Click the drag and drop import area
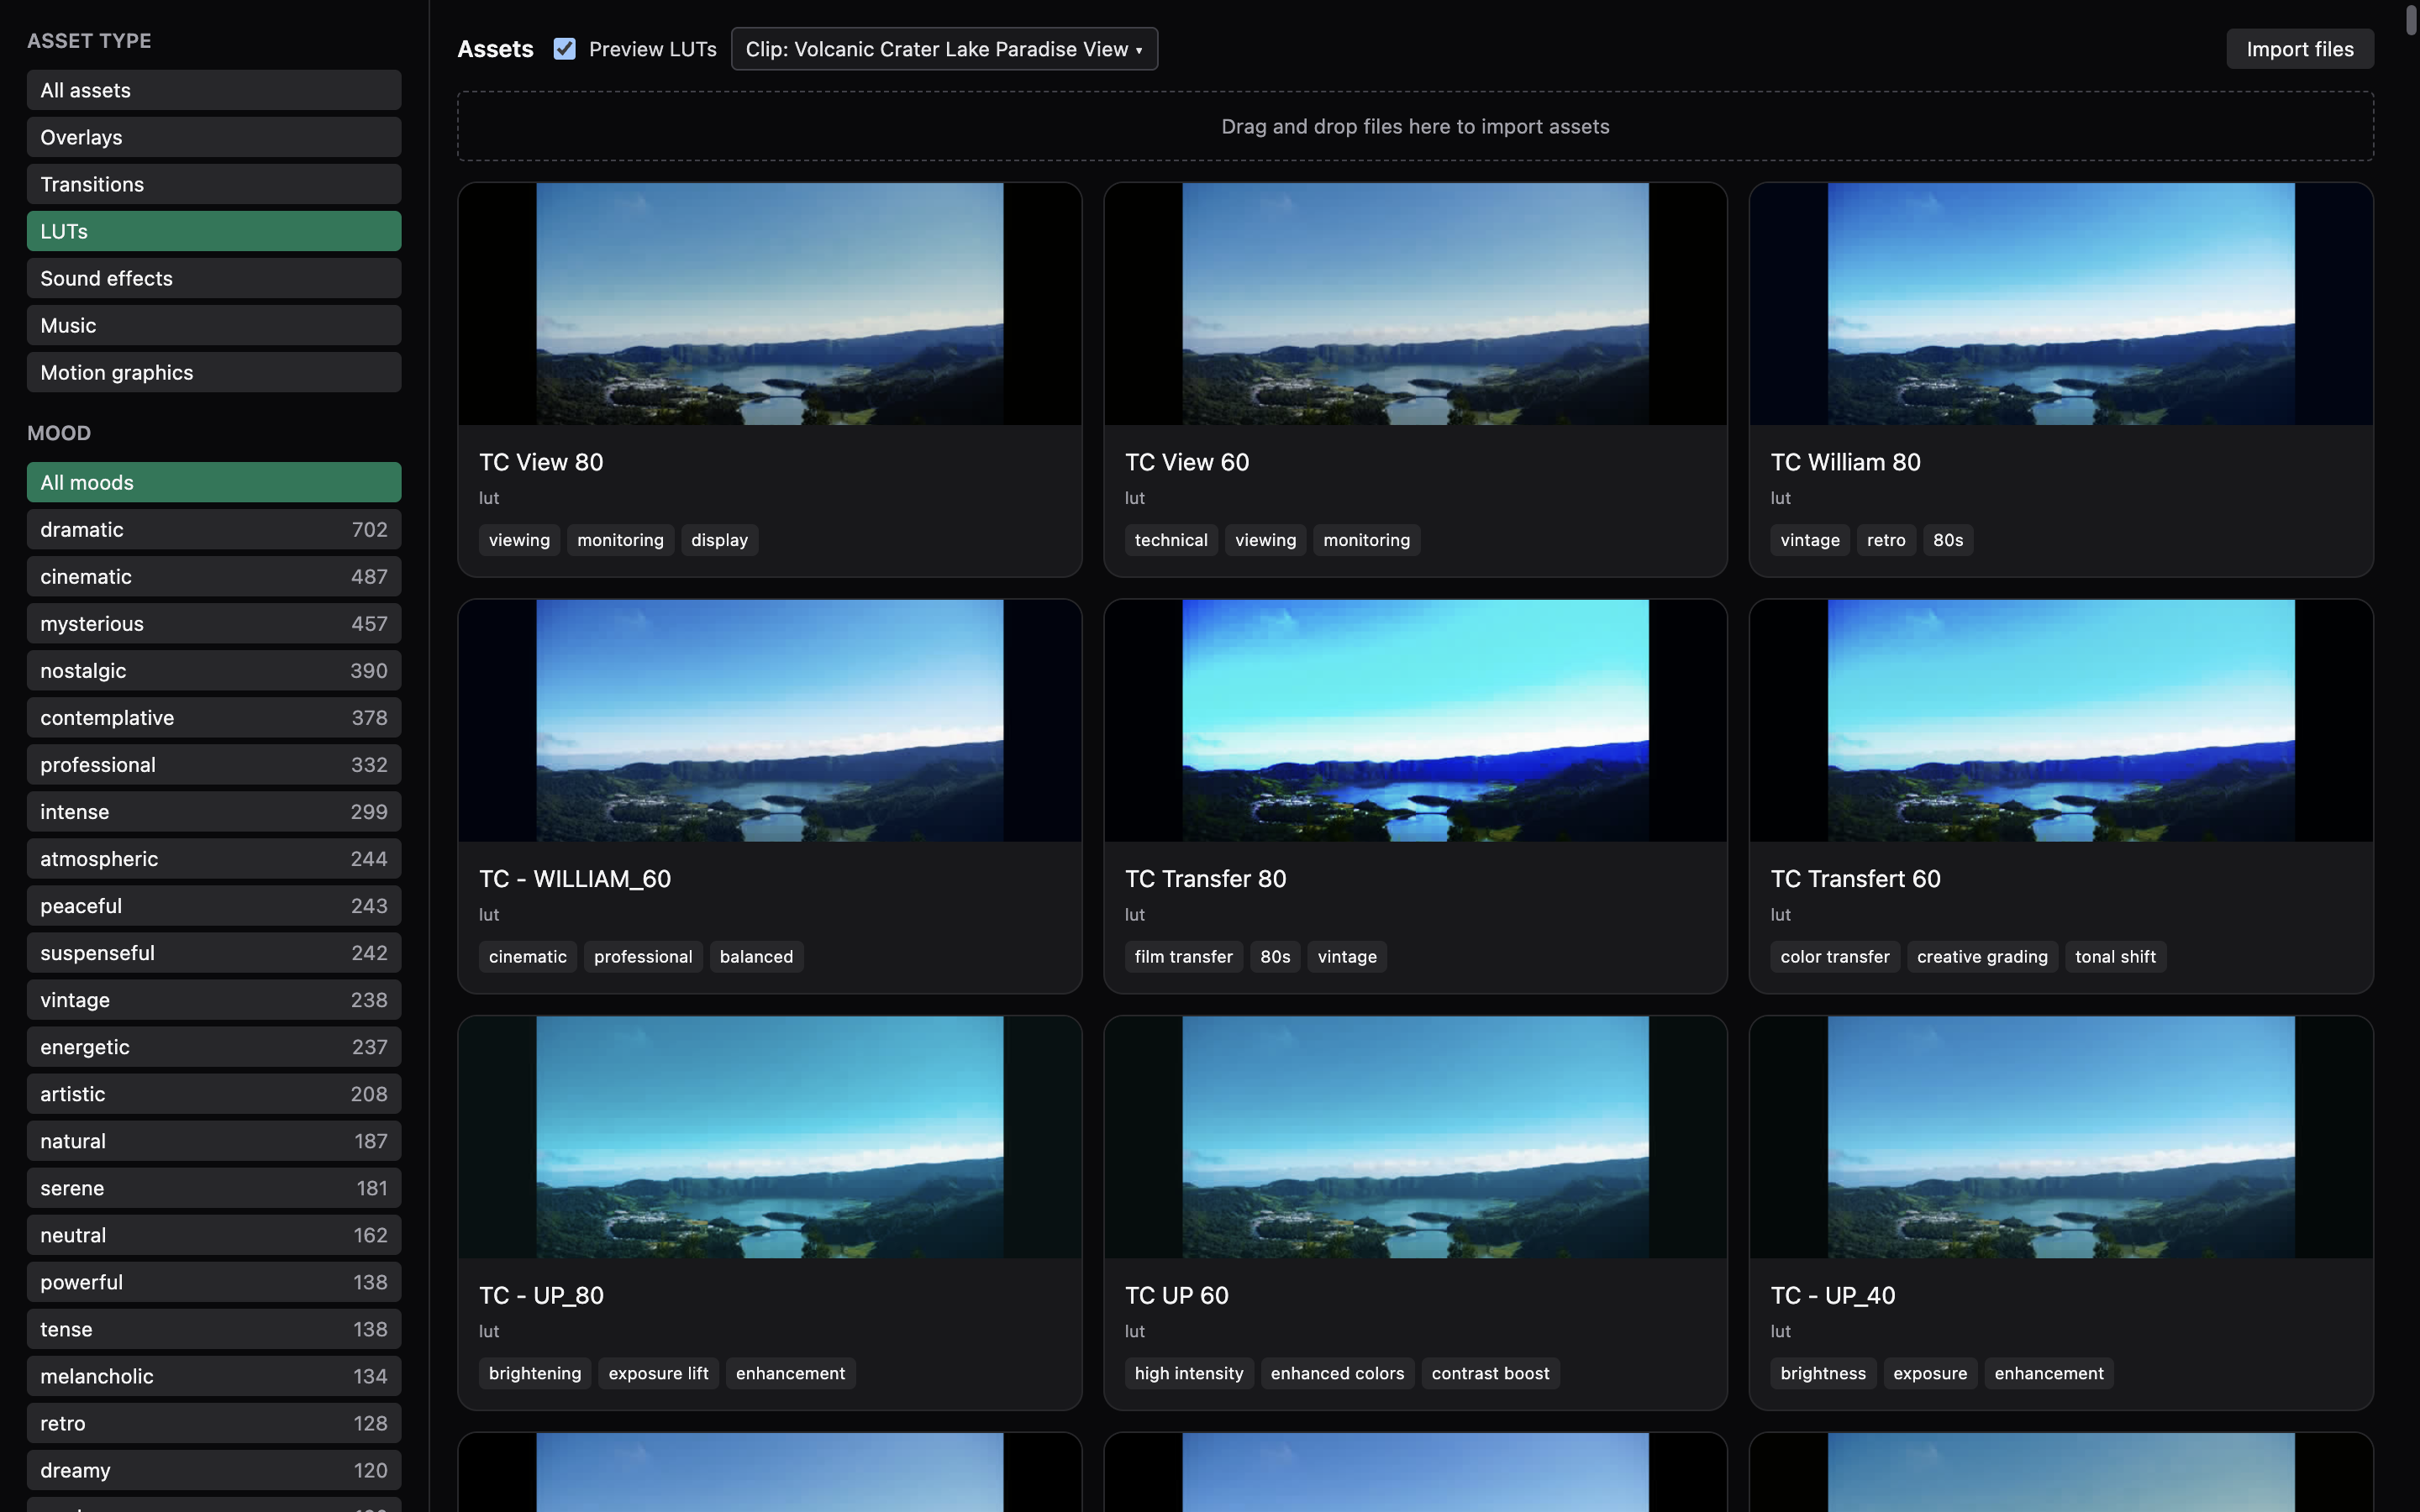Viewport: 2420px width, 1512px height. (x=1415, y=126)
